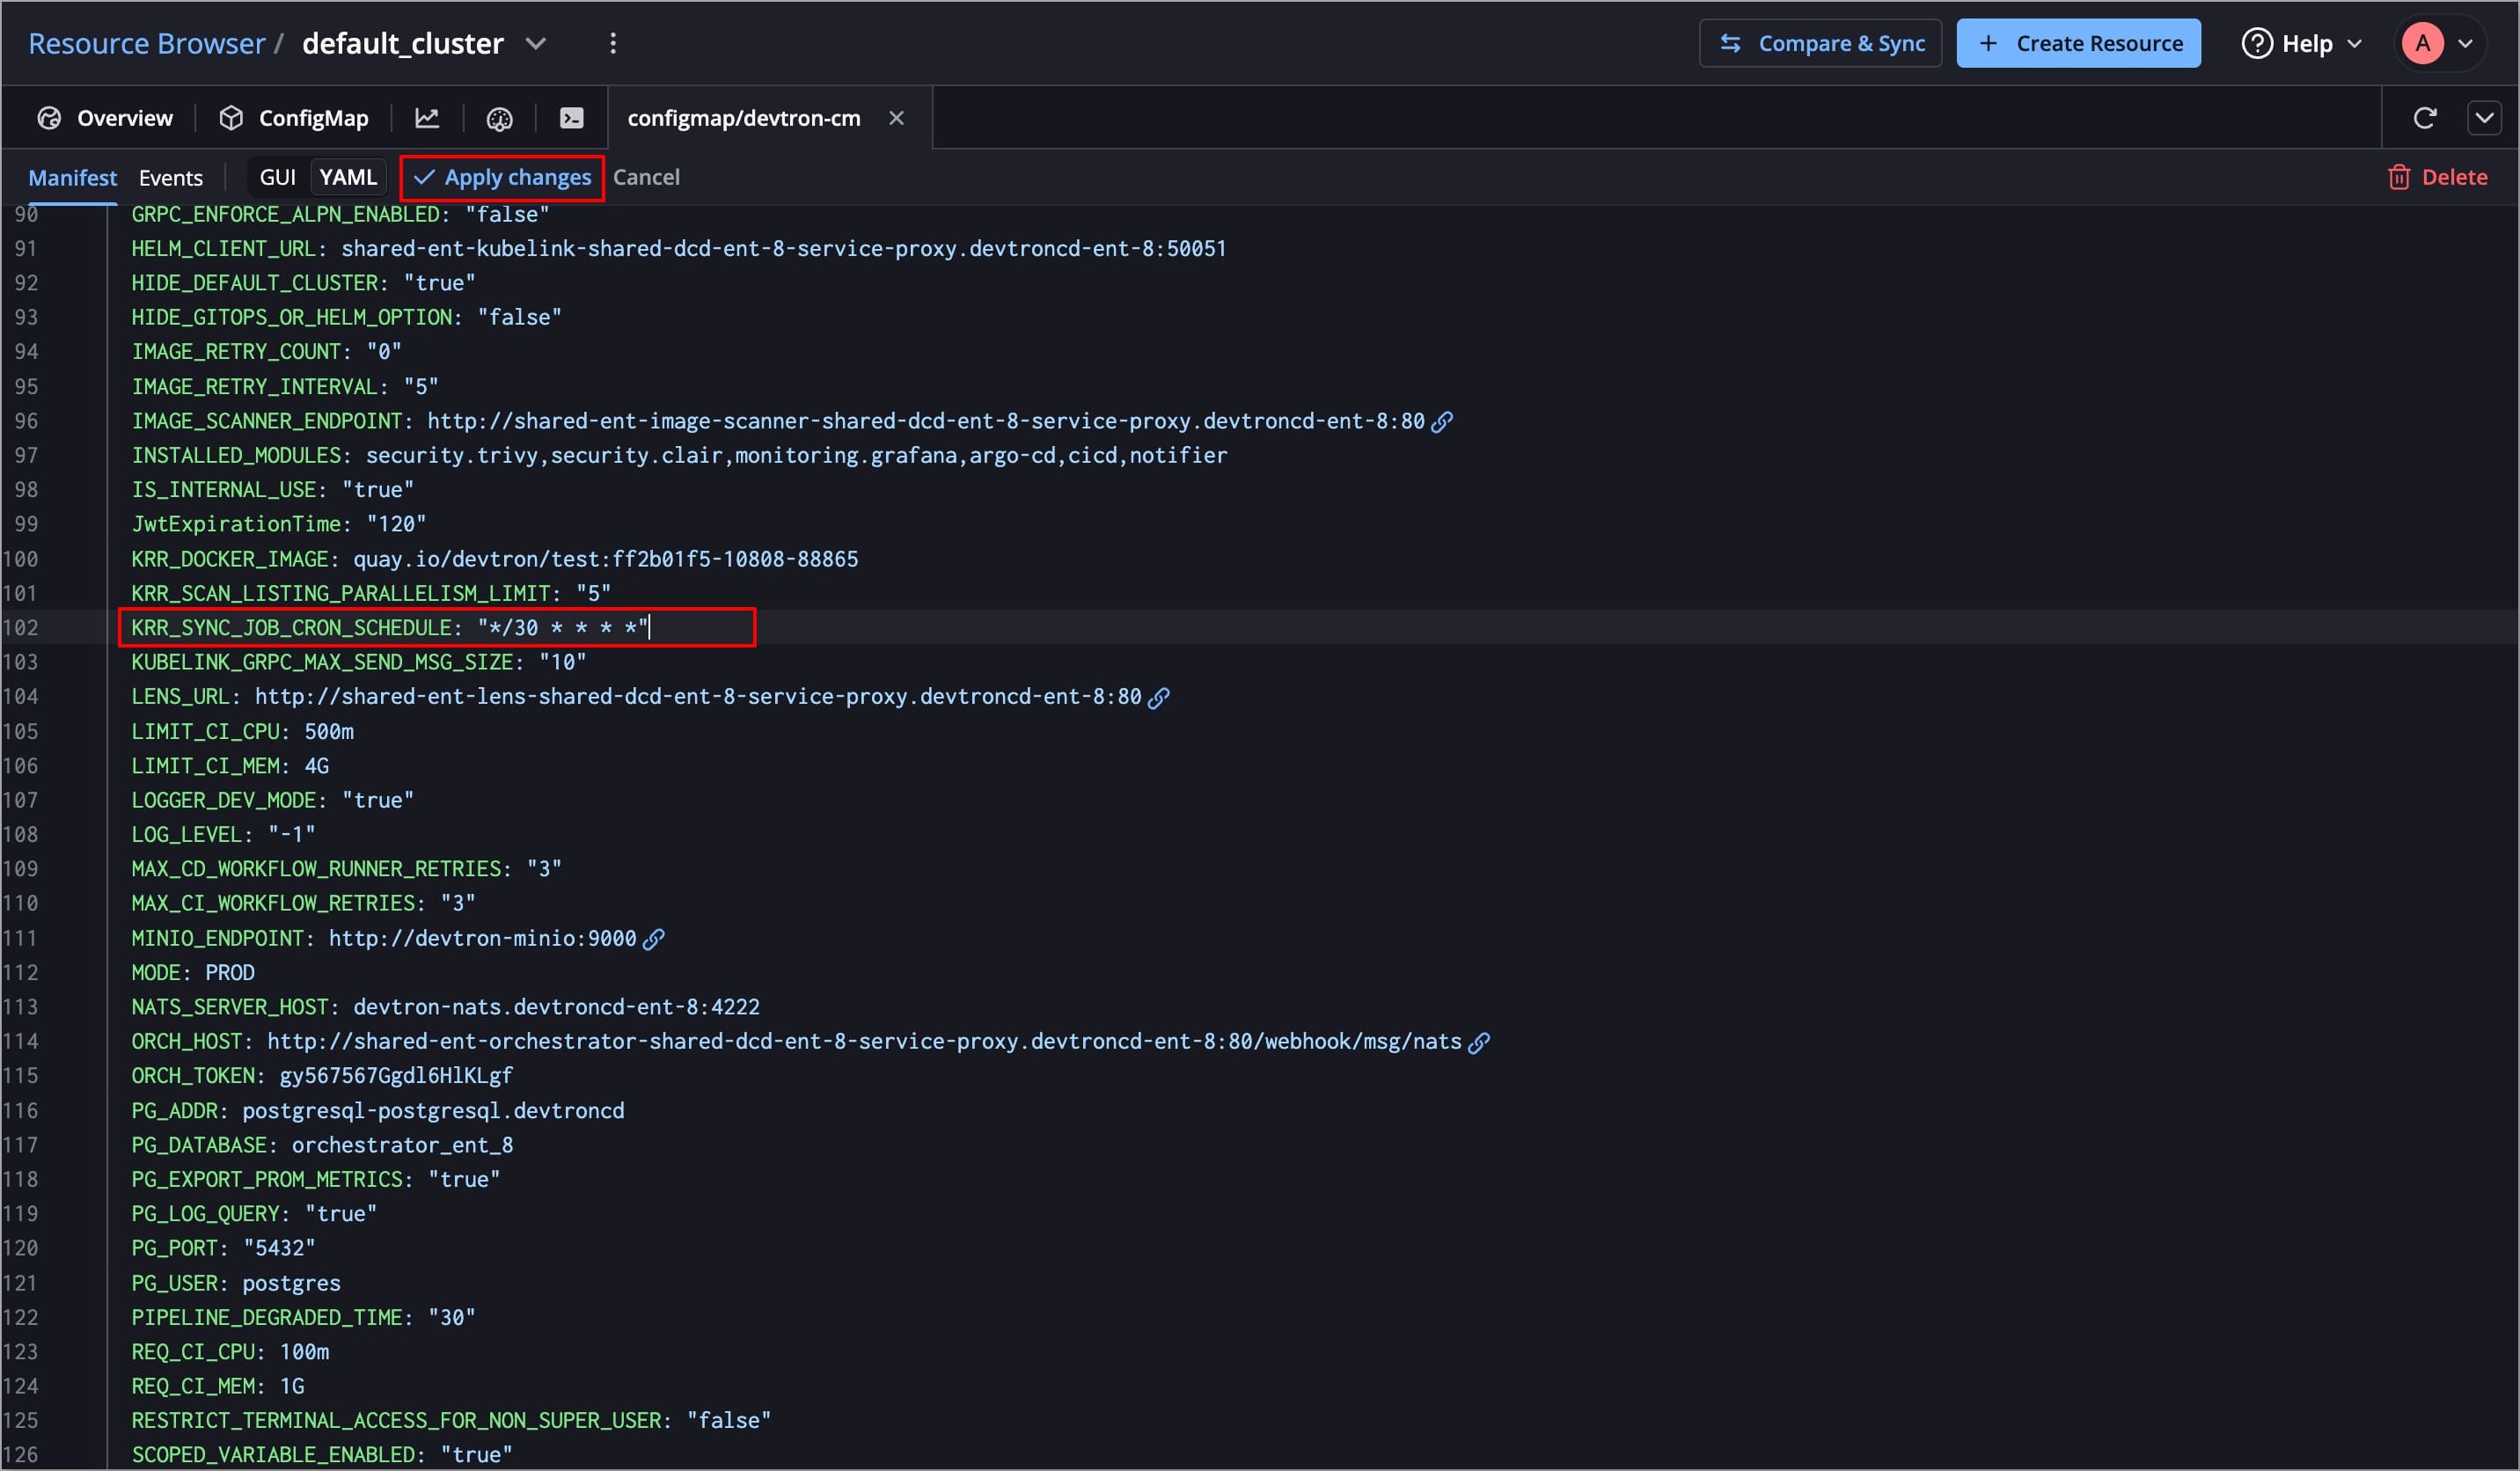2520x1471 pixels.
Task: Expand the tab list chevron dropdown
Action: click(2484, 118)
